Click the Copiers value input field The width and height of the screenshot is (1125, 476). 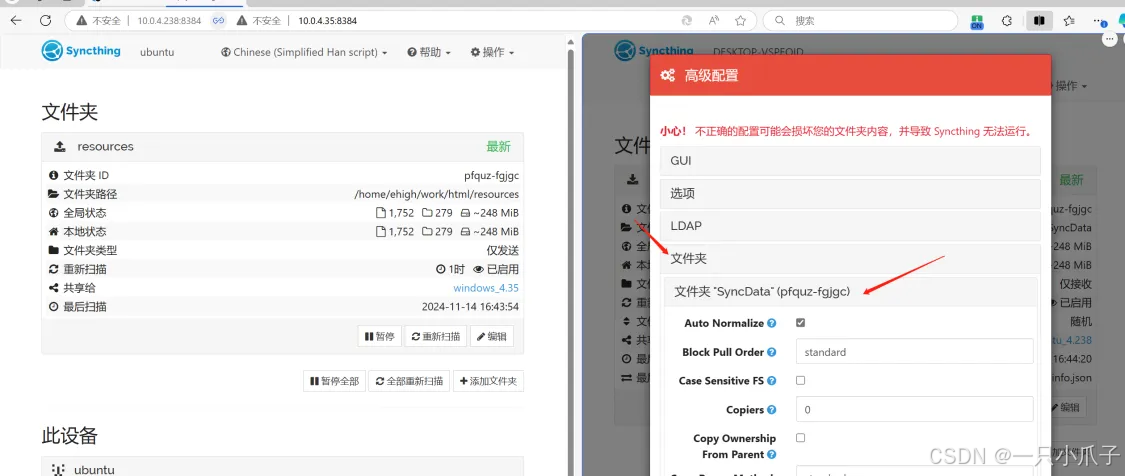pos(915,410)
